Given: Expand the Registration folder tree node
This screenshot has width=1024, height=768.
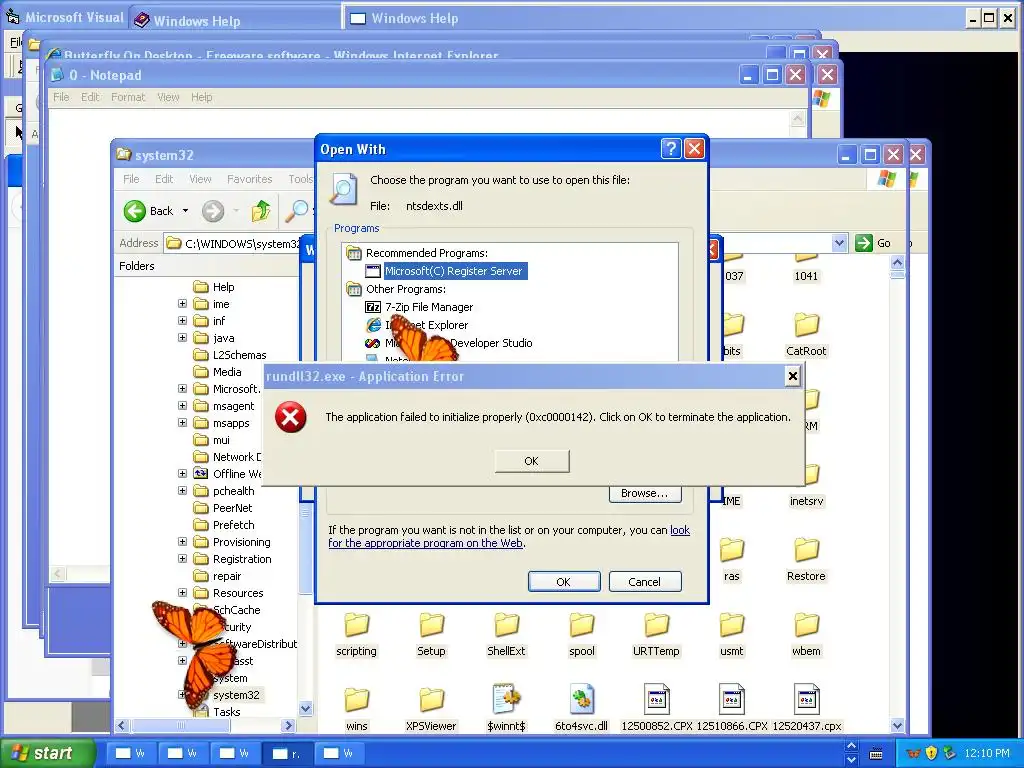Looking at the screenshot, I should (183, 558).
